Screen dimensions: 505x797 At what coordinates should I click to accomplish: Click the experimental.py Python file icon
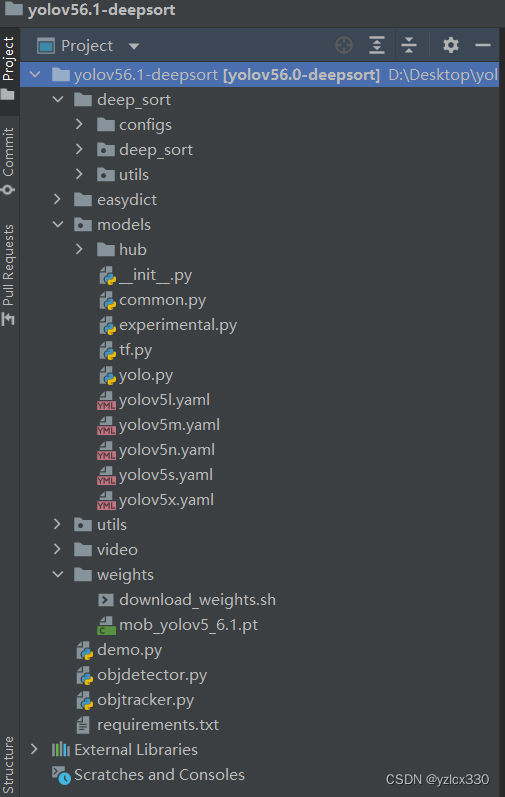click(x=107, y=325)
